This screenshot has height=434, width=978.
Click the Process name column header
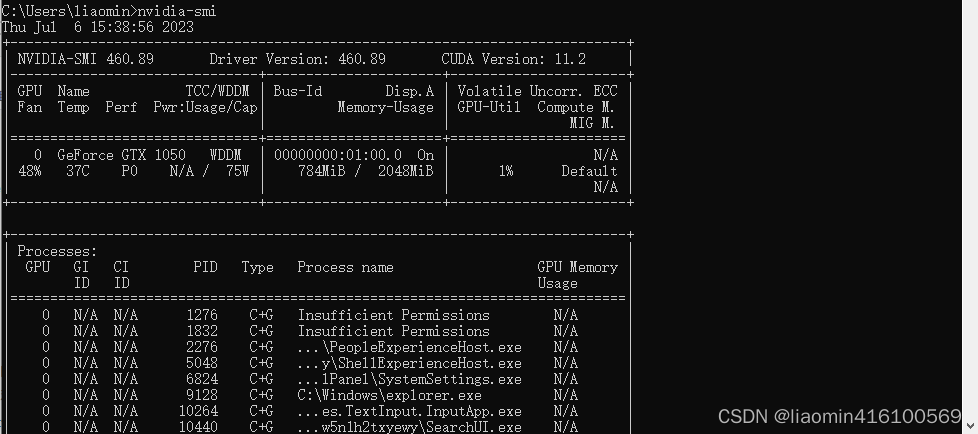[346, 268]
